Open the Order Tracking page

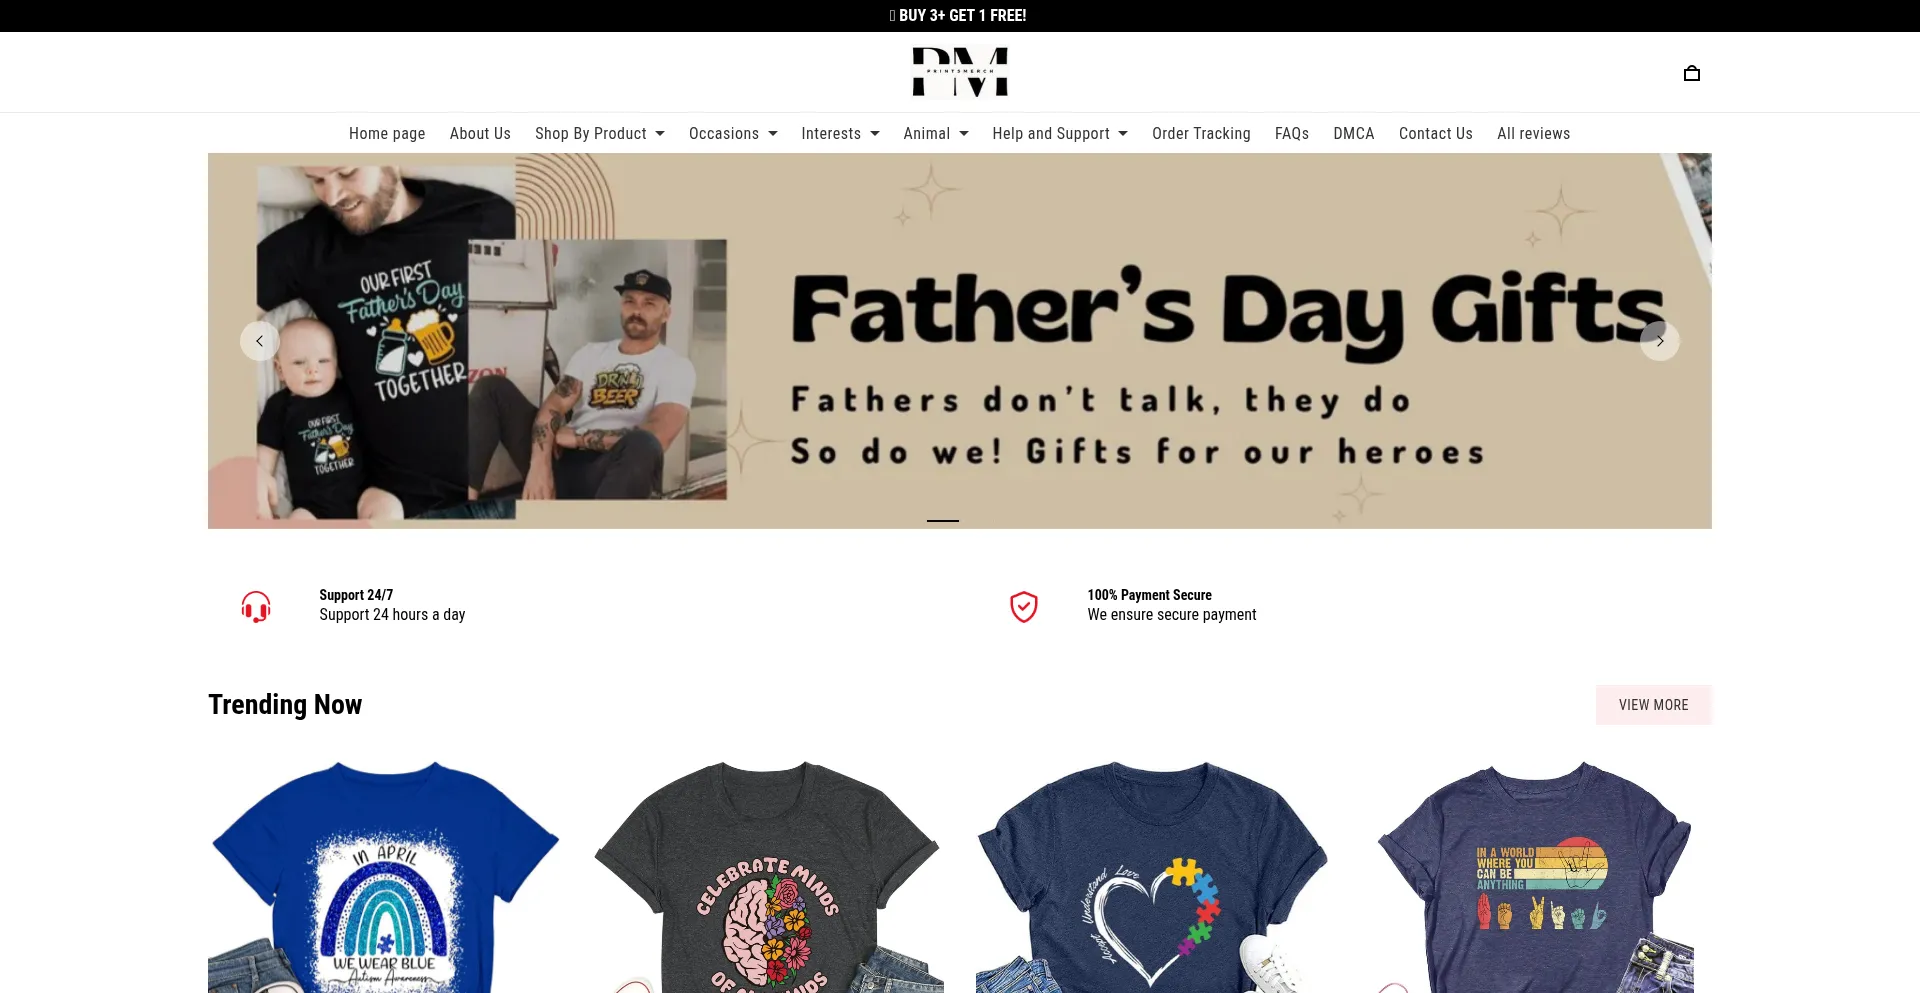pos(1201,134)
